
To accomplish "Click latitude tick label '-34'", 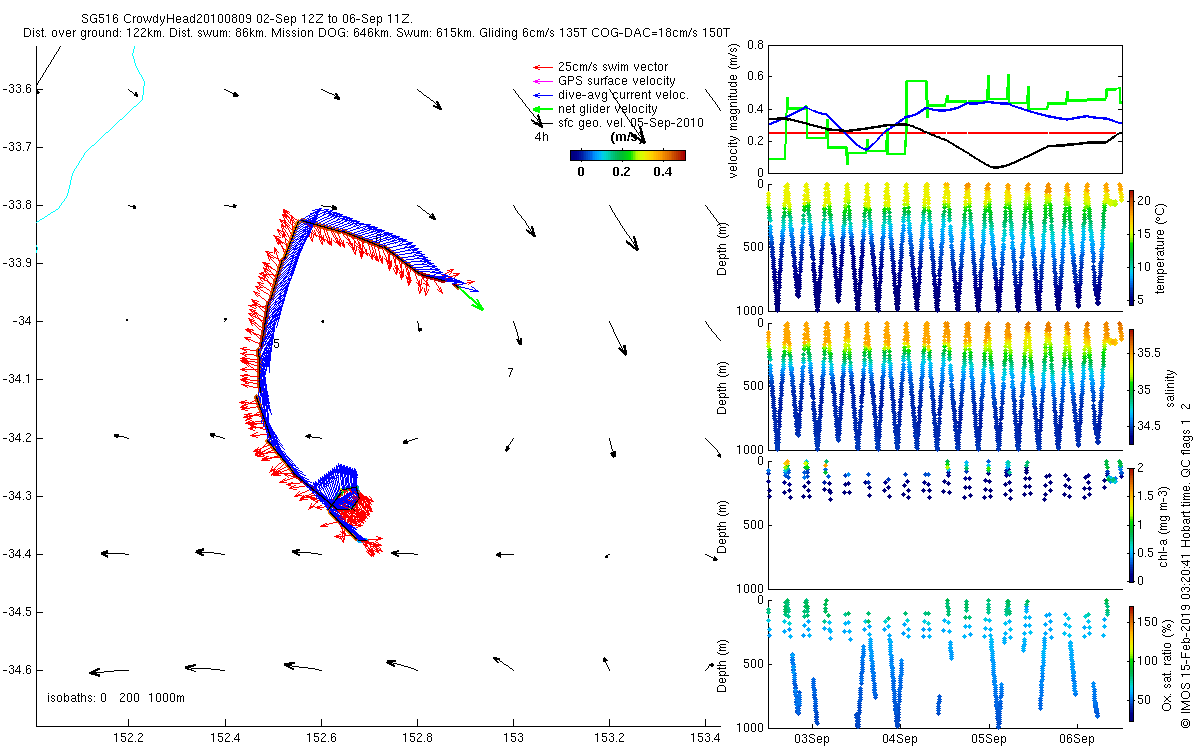I will [22, 321].
